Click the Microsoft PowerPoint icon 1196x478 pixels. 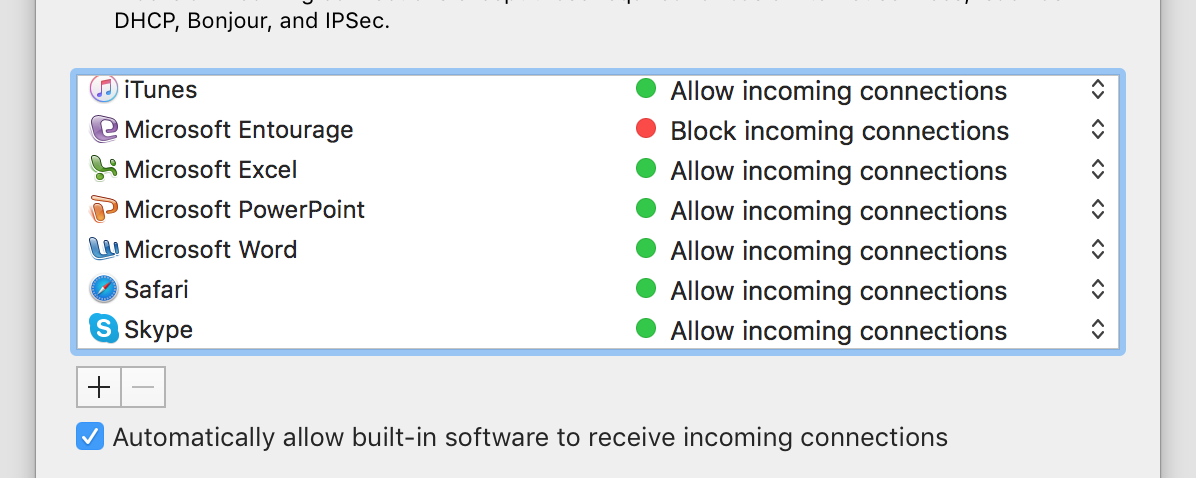pyautogui.click(x=104, y=209)
